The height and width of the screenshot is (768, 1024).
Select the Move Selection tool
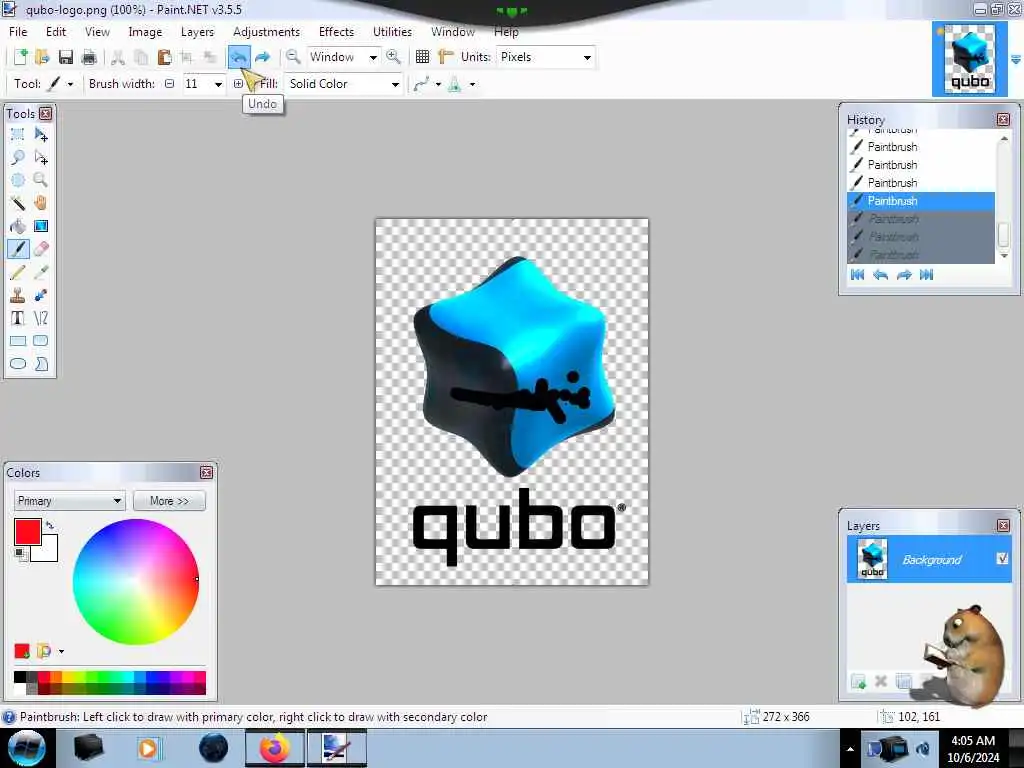click(40, 157)
